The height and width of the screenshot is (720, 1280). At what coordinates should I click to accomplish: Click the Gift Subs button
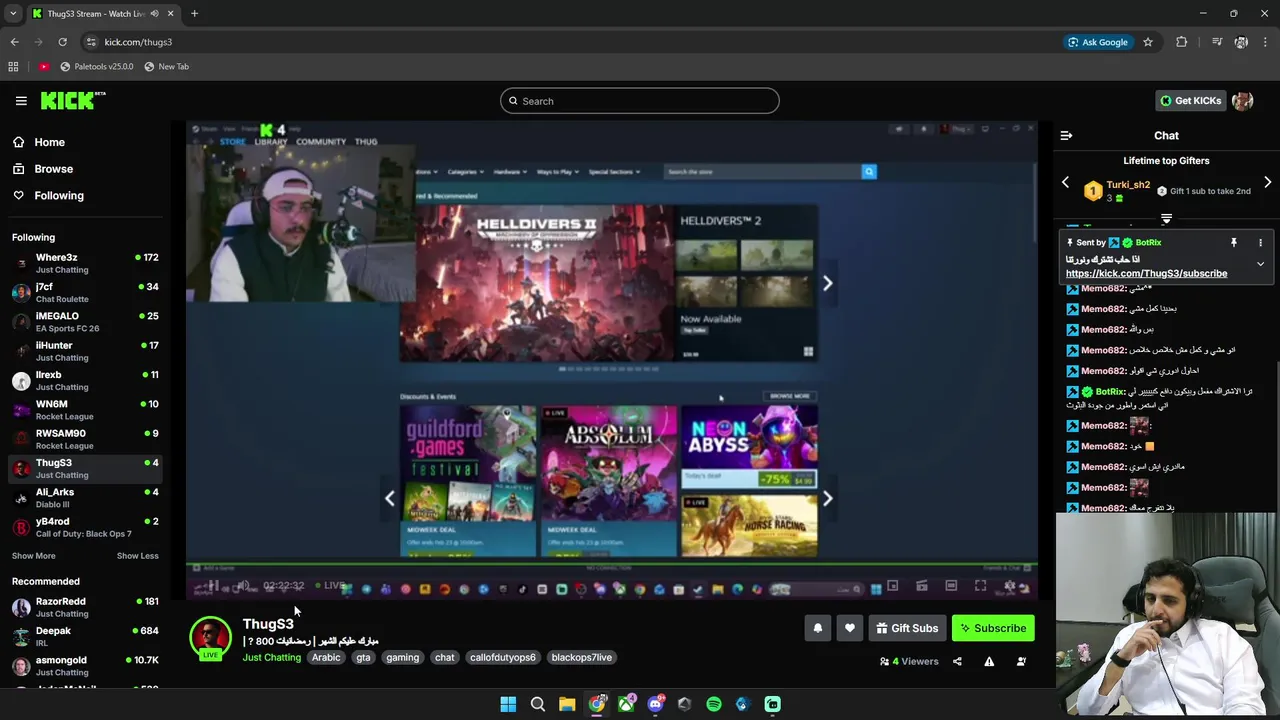tap(907, 628)
